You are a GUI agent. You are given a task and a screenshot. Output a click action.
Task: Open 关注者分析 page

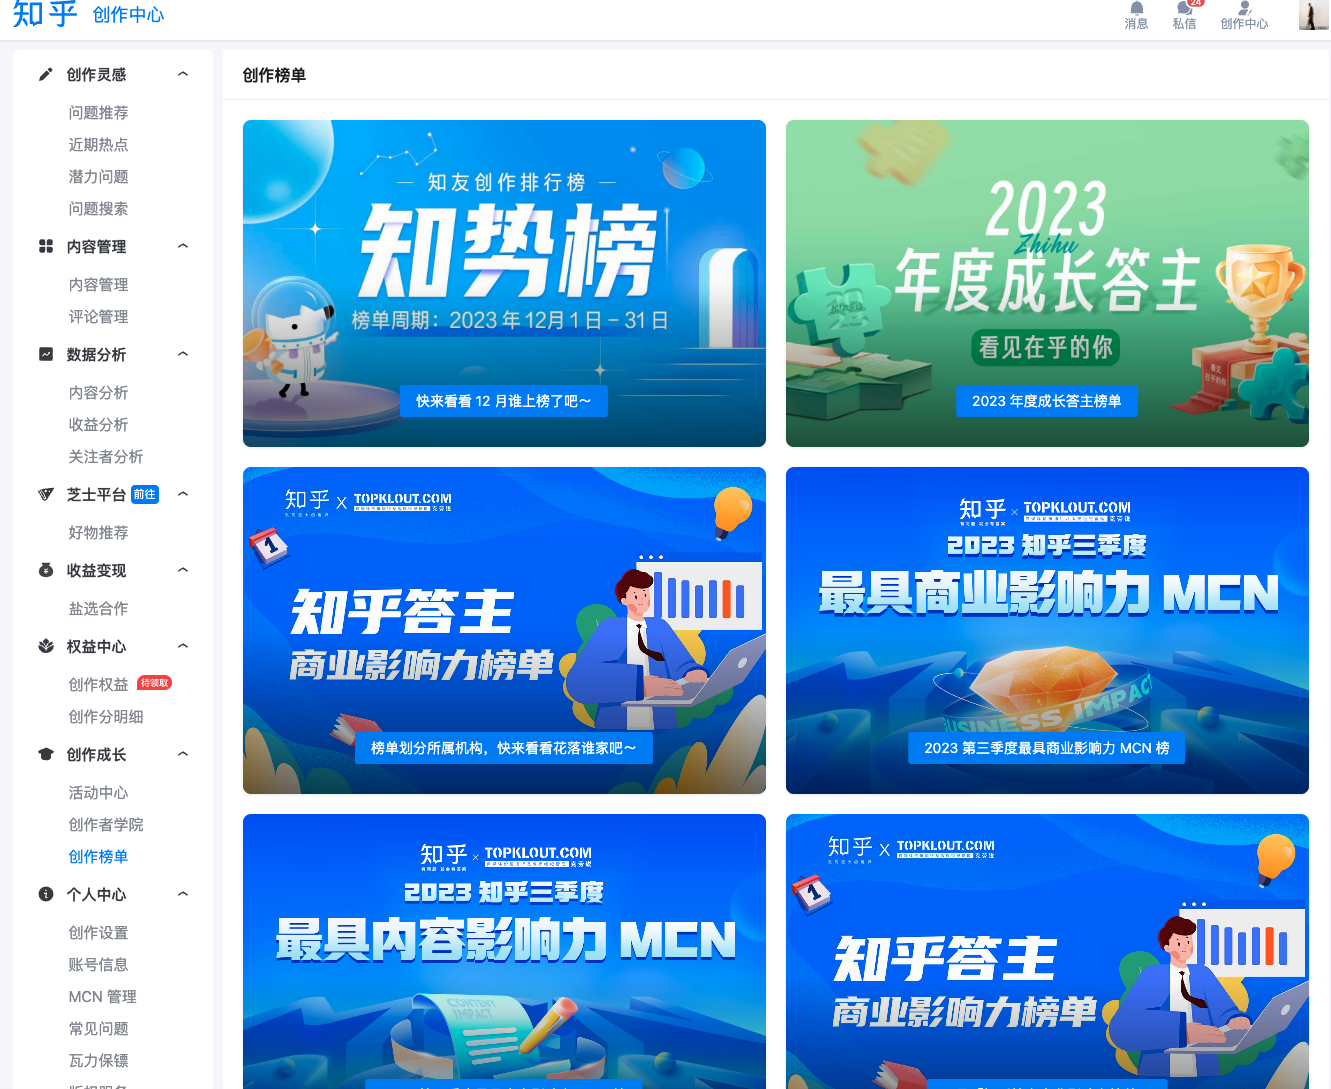(106, 457)
